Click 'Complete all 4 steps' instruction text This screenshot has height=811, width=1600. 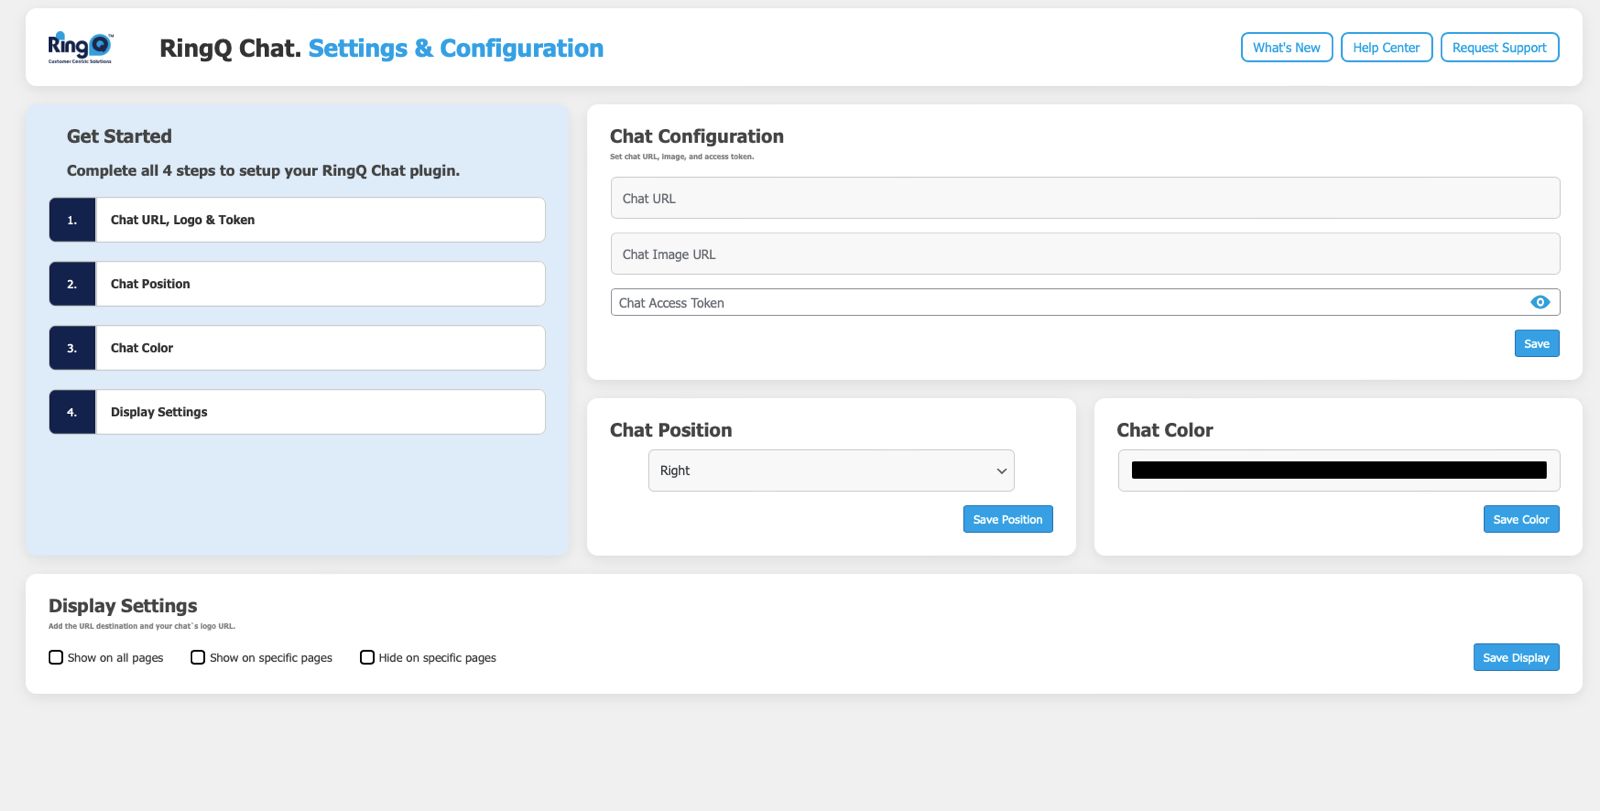[x=263, y=170]
